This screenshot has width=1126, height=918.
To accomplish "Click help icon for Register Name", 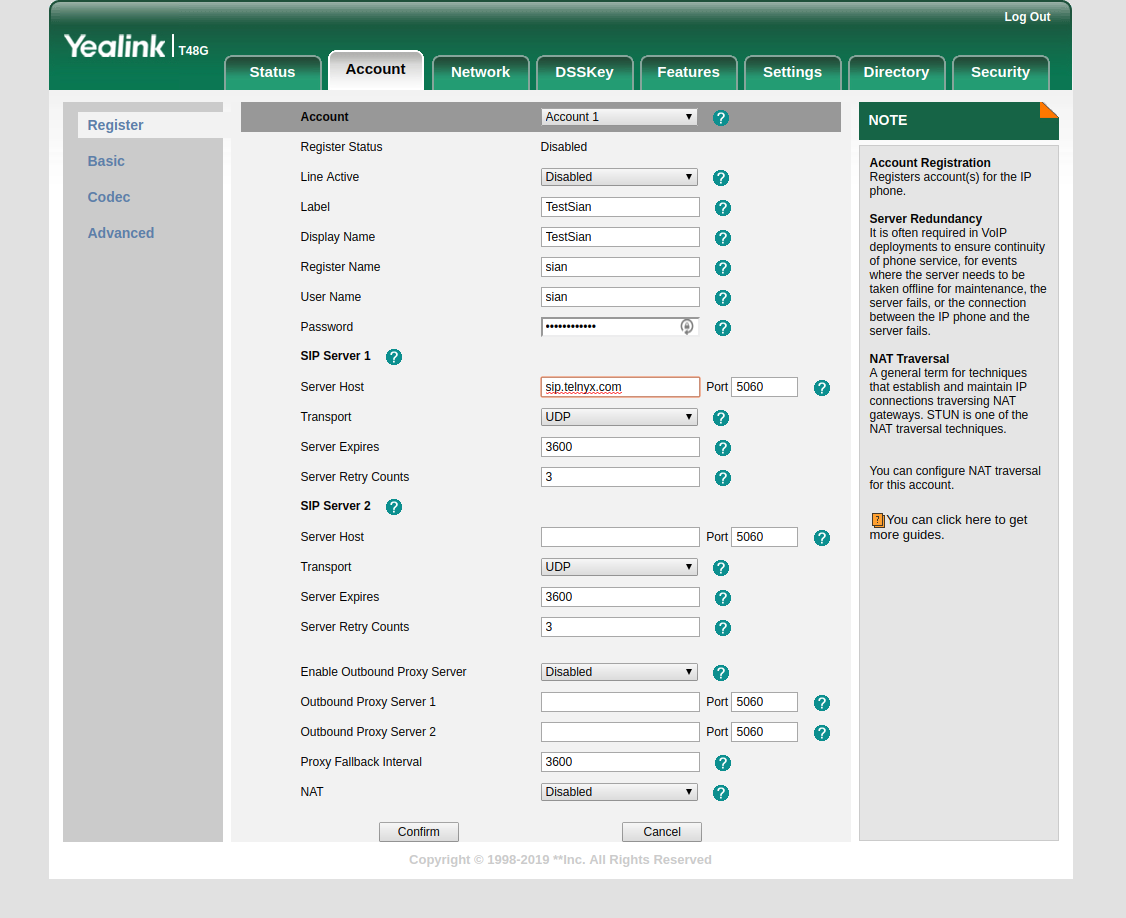I will (723, 268).
